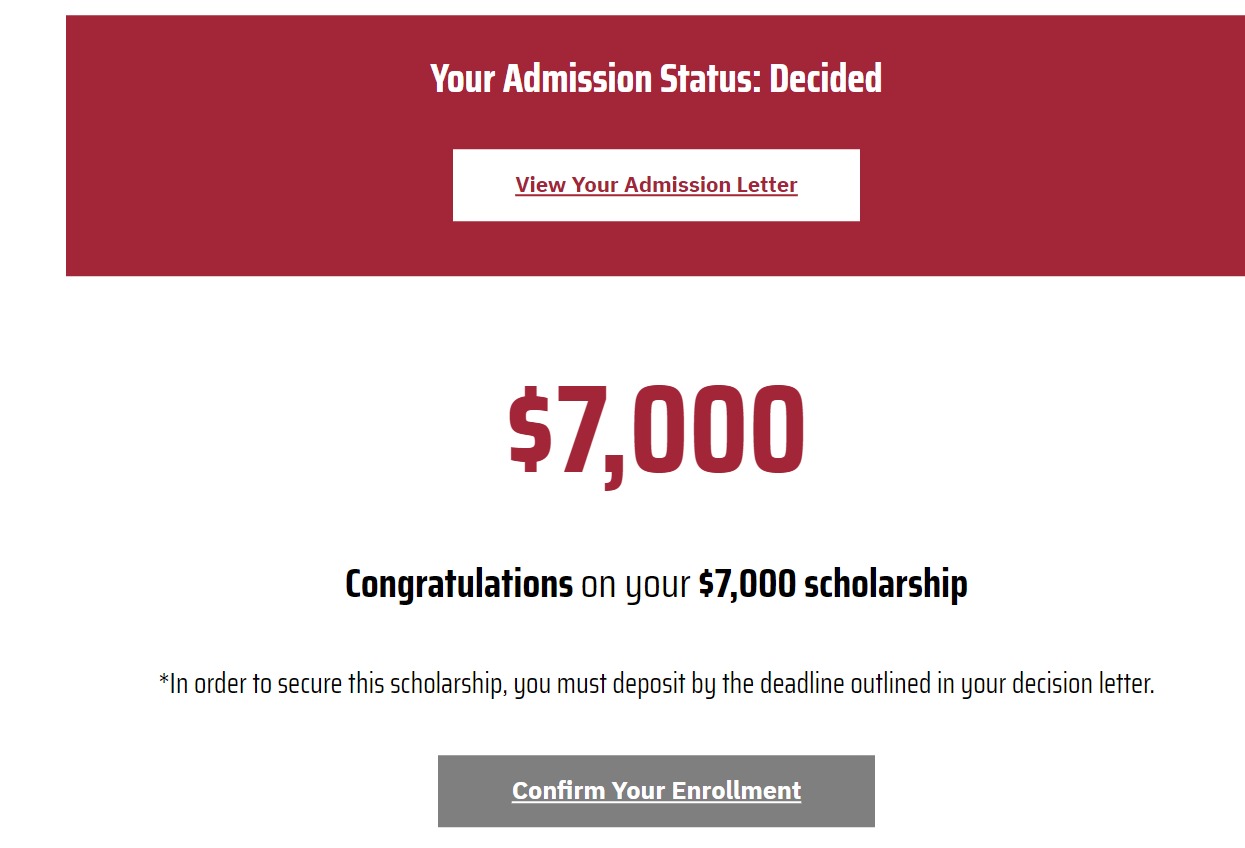1245x848 pixels.
Task: Select the large red $7,000 amount
Action: 656,430
